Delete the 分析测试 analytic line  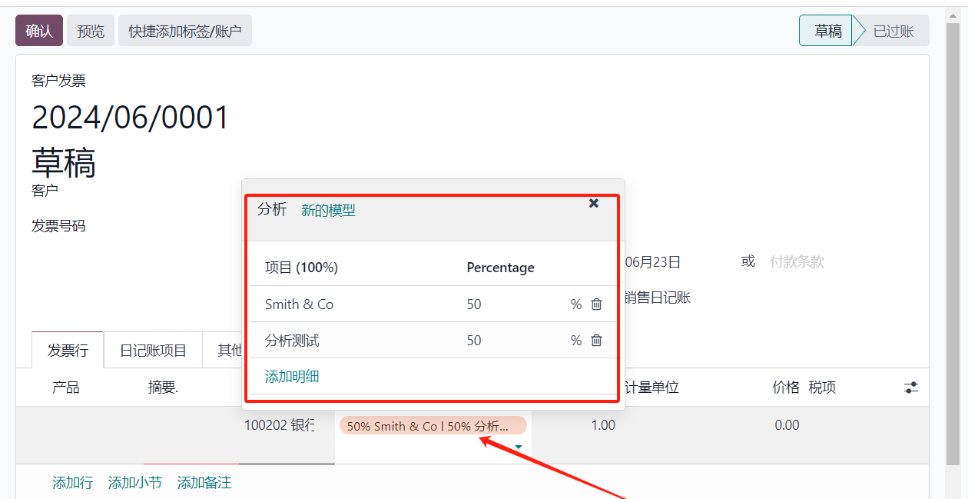[597, 340]
